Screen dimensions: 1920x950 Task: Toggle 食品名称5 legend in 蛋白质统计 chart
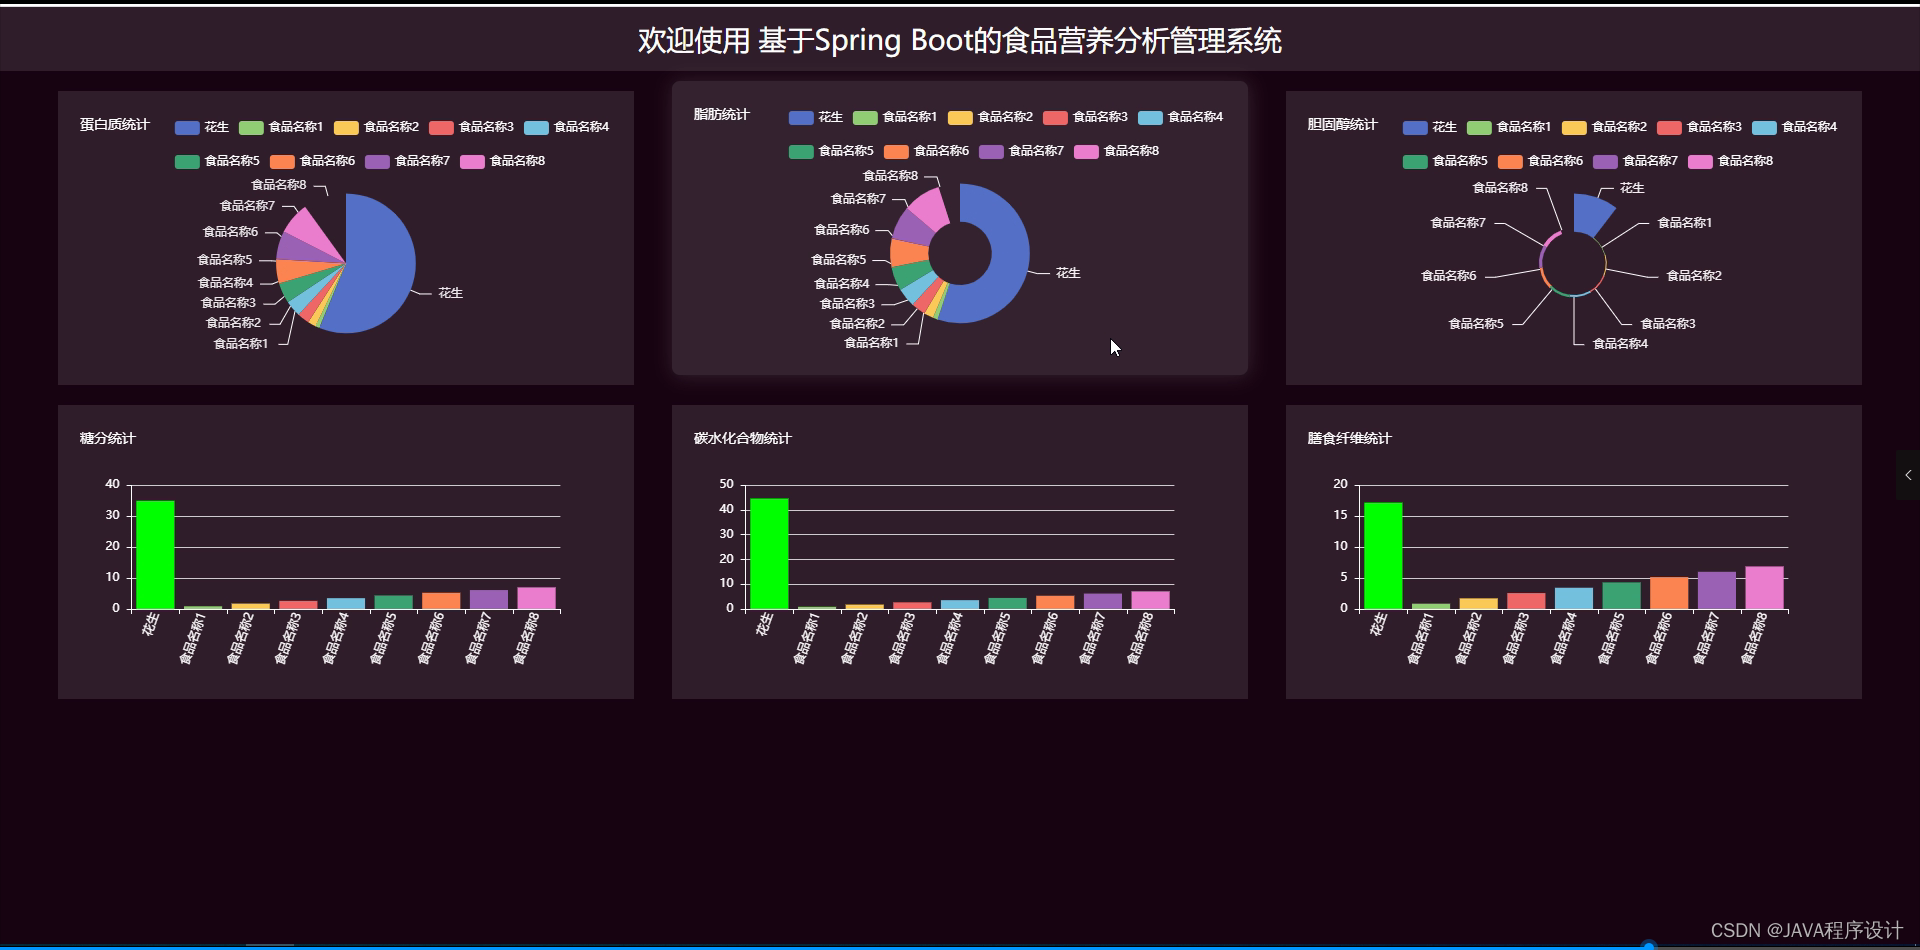217,161
